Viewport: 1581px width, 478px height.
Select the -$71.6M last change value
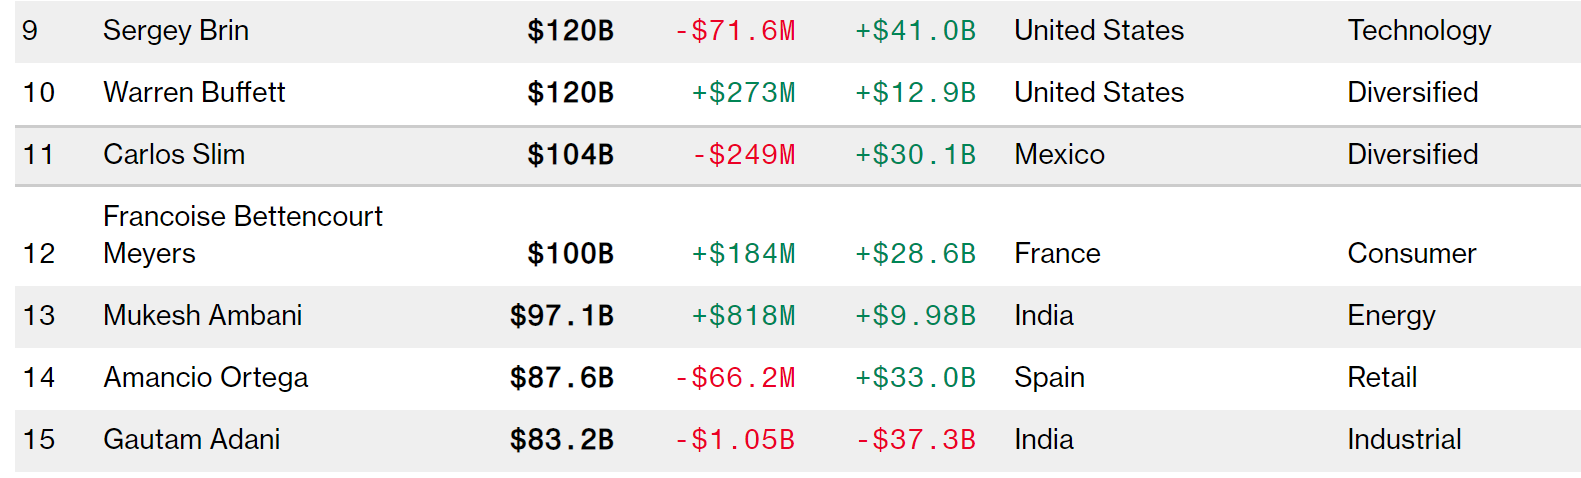click(735, 31)
